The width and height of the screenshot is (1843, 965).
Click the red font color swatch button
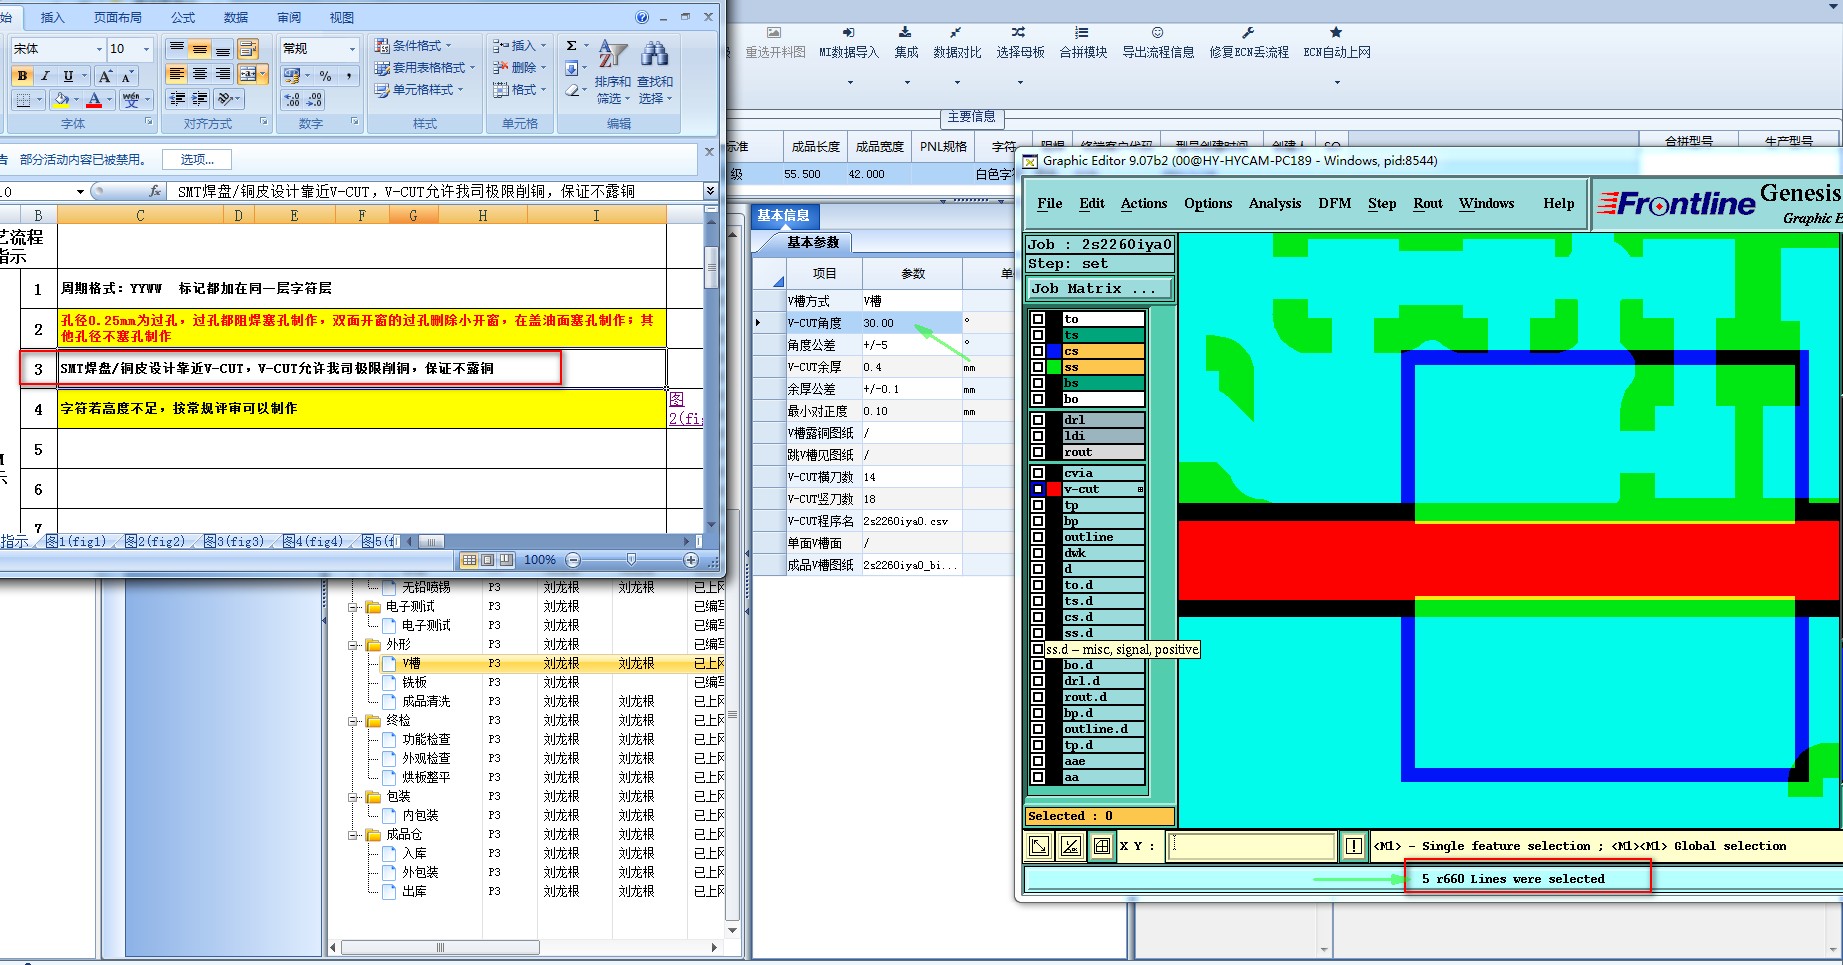point(94,99)
